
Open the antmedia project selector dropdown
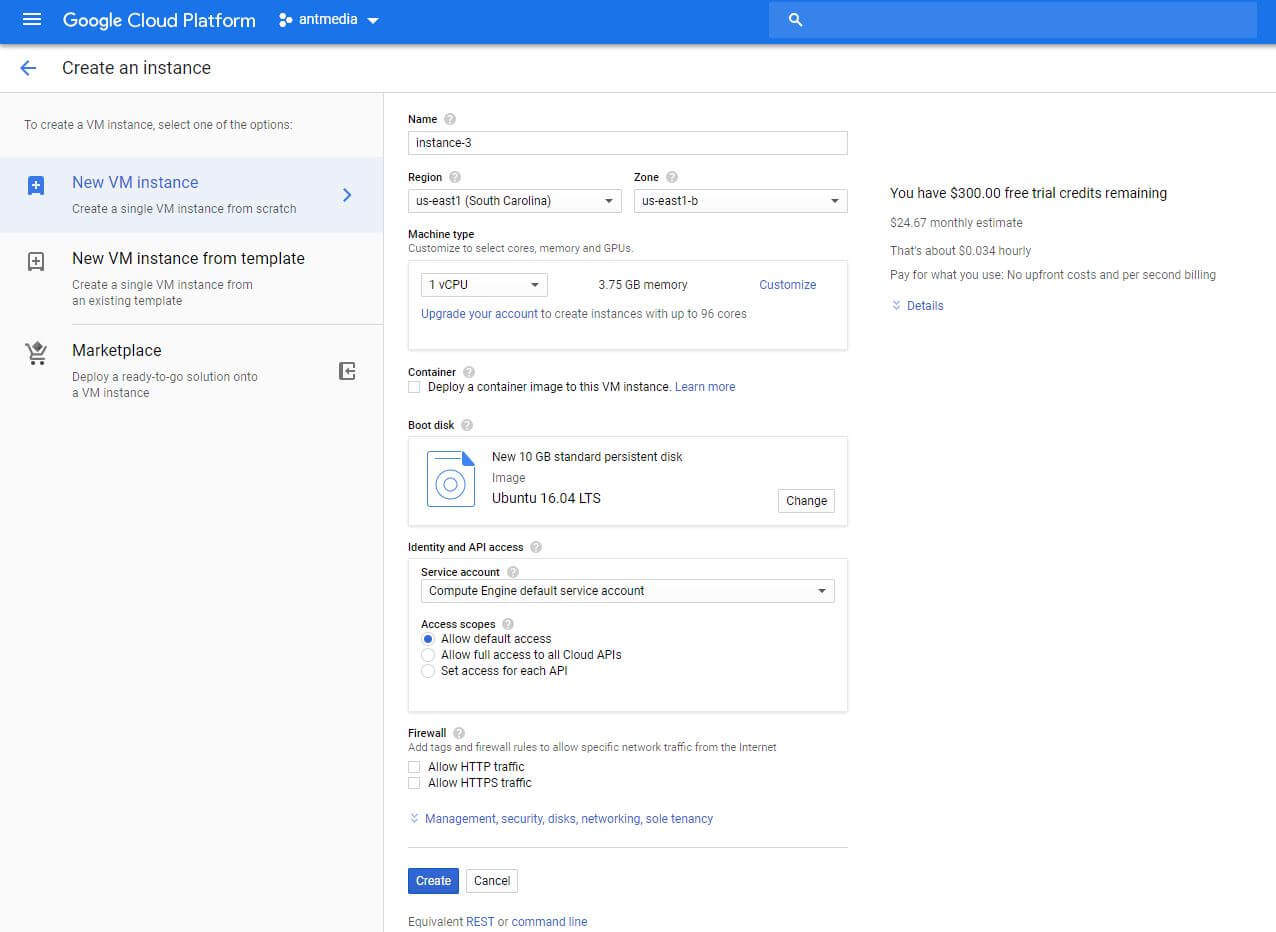click(330, 20)
